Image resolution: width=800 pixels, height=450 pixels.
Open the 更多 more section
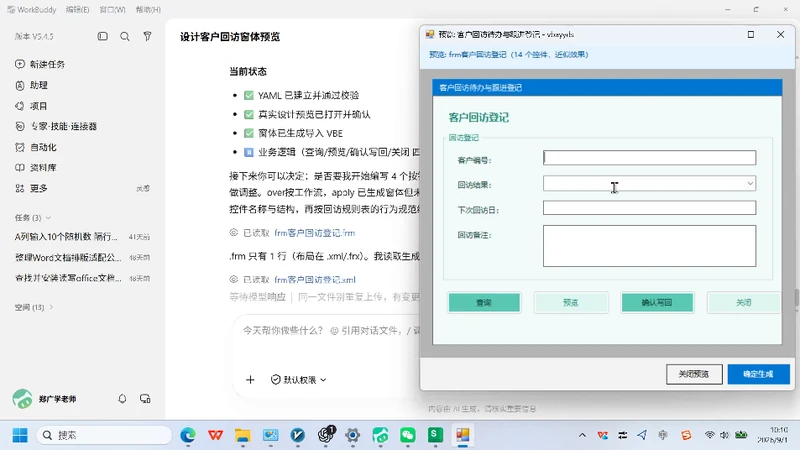(x=31, y=189)
